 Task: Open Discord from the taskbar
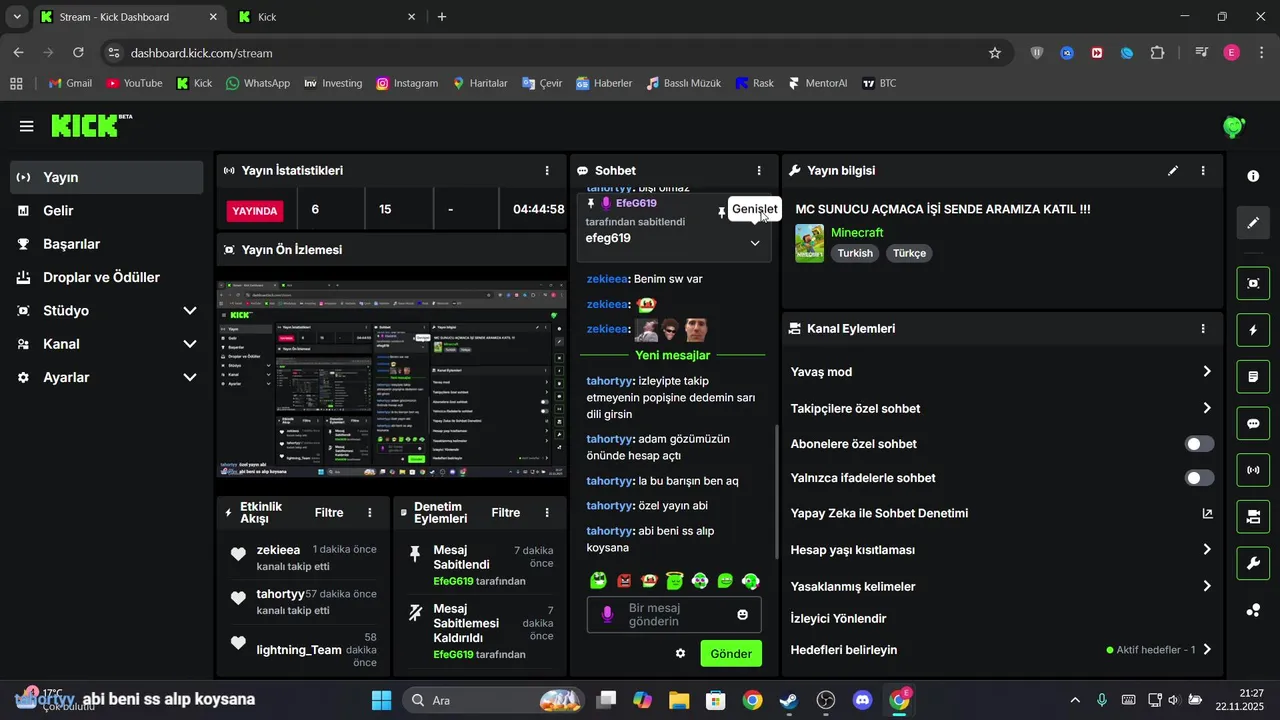click(863, 700)
